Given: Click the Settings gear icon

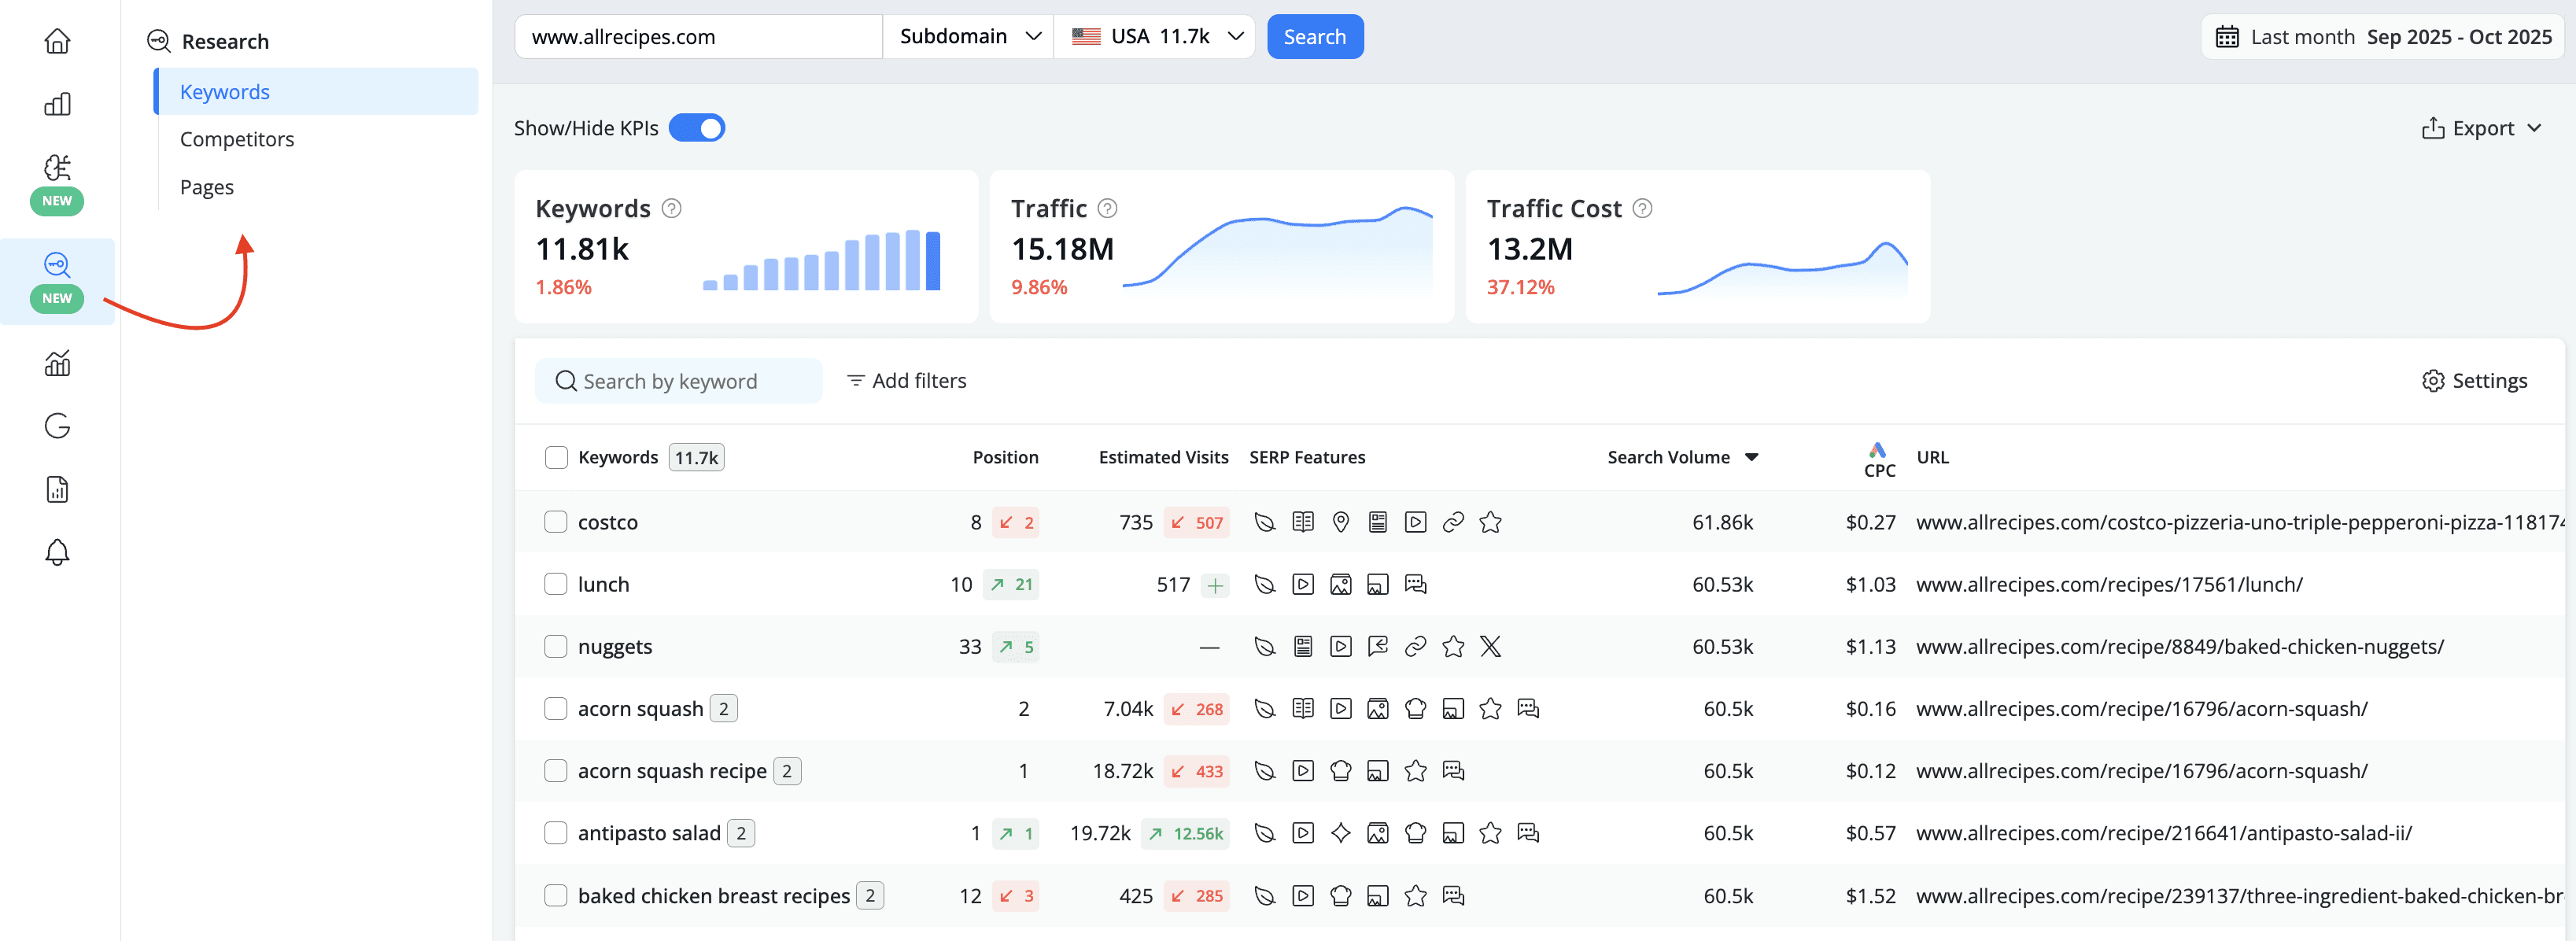Looking at the screenshot, I should click(x=2433, y=381).
